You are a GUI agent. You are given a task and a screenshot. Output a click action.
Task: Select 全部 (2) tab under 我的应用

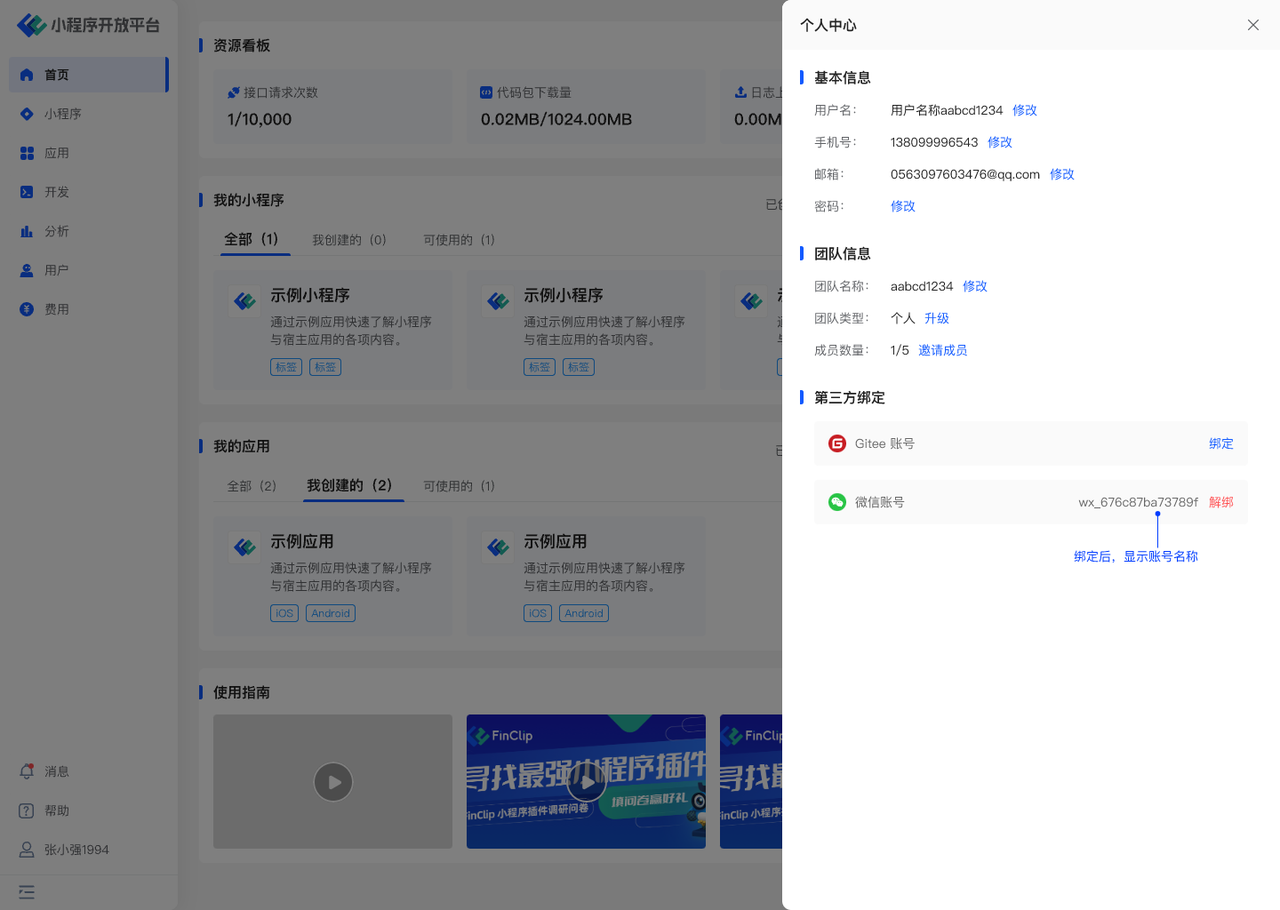251,486
